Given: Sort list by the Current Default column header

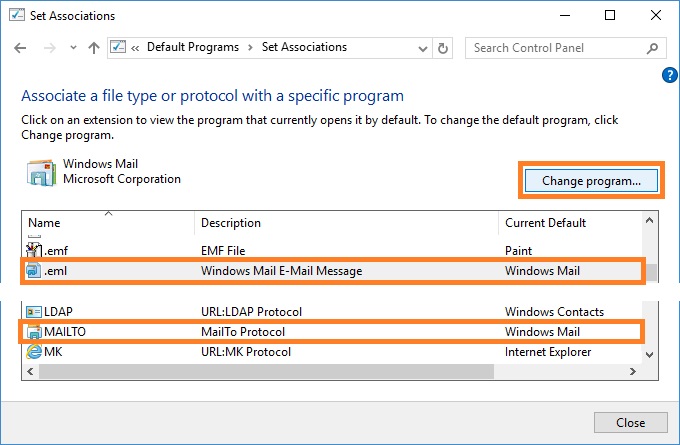Looking at the screenshot, I should tap(570, 223).
